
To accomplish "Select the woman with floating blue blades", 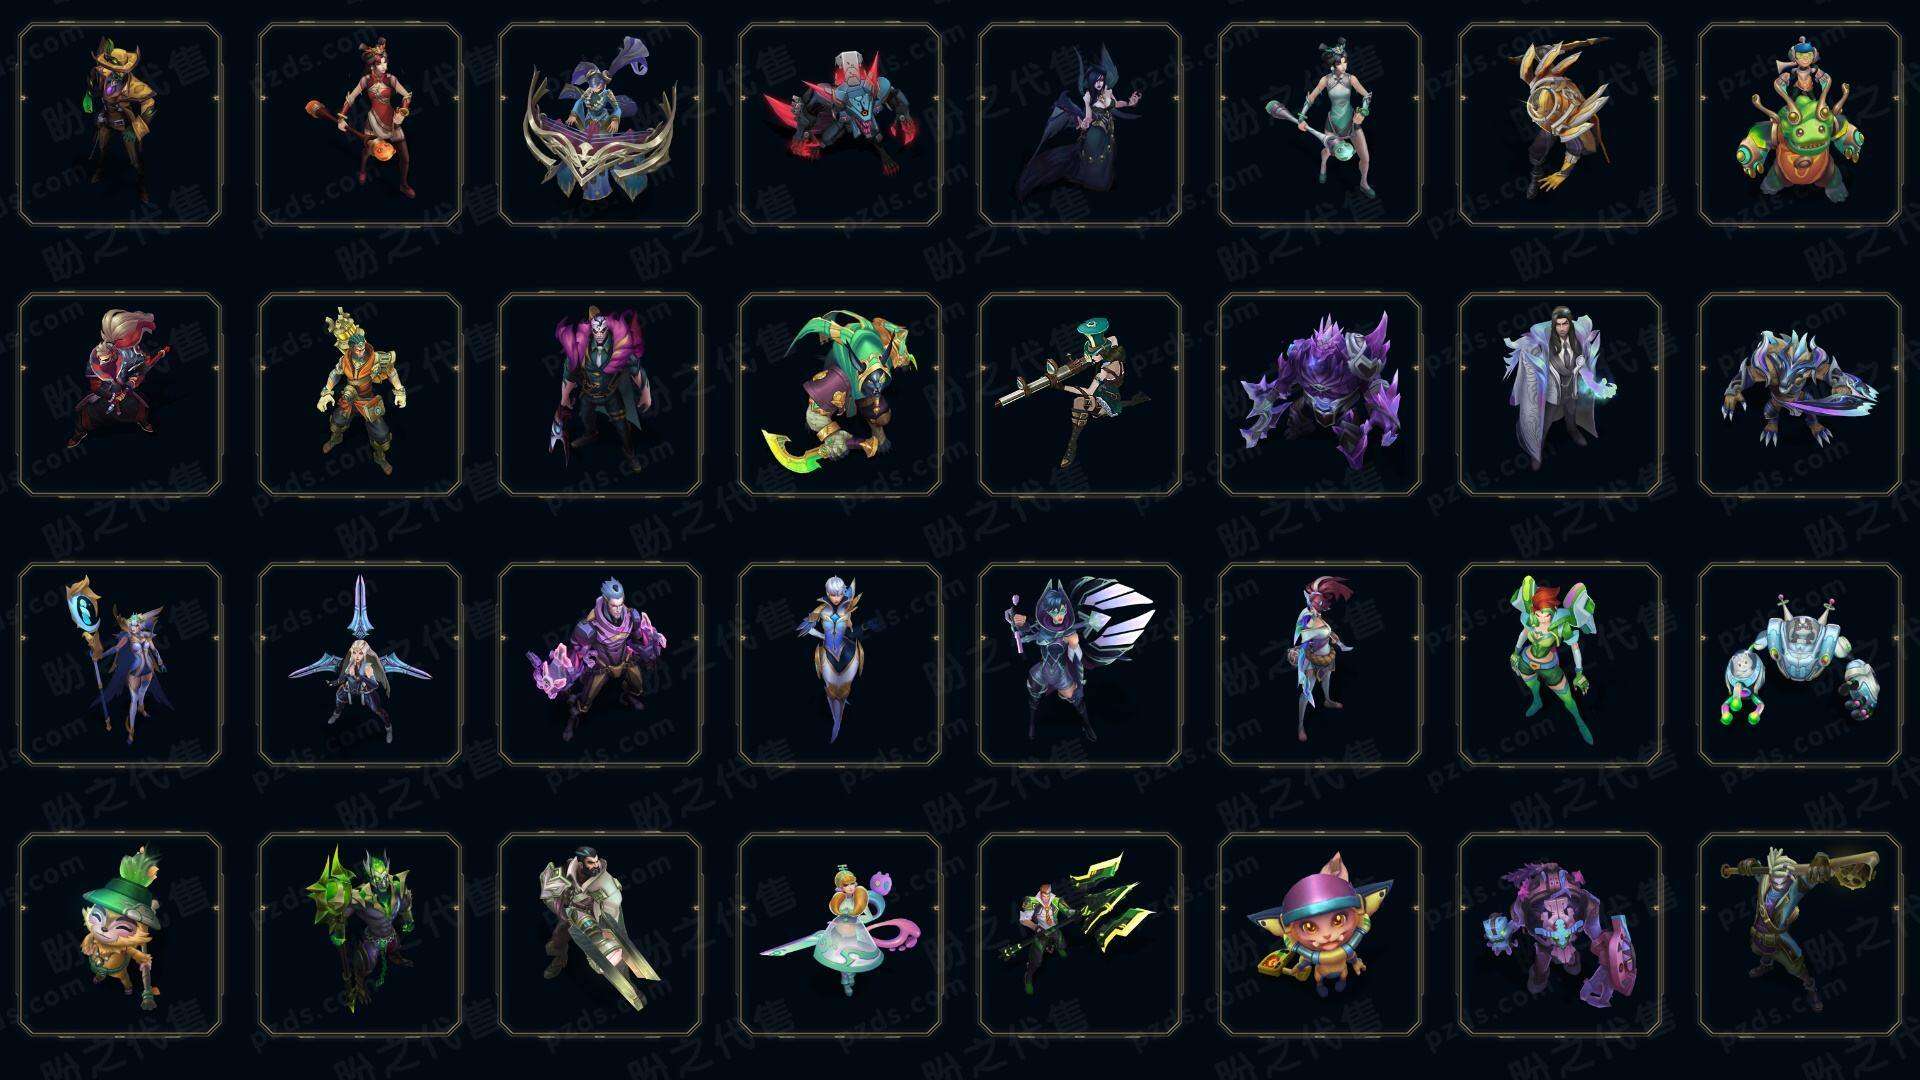I will pyautogui.click(x=360, y=664).
